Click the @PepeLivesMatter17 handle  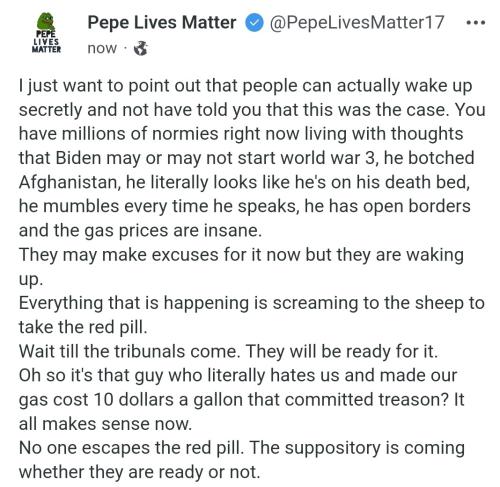[357, 23]
